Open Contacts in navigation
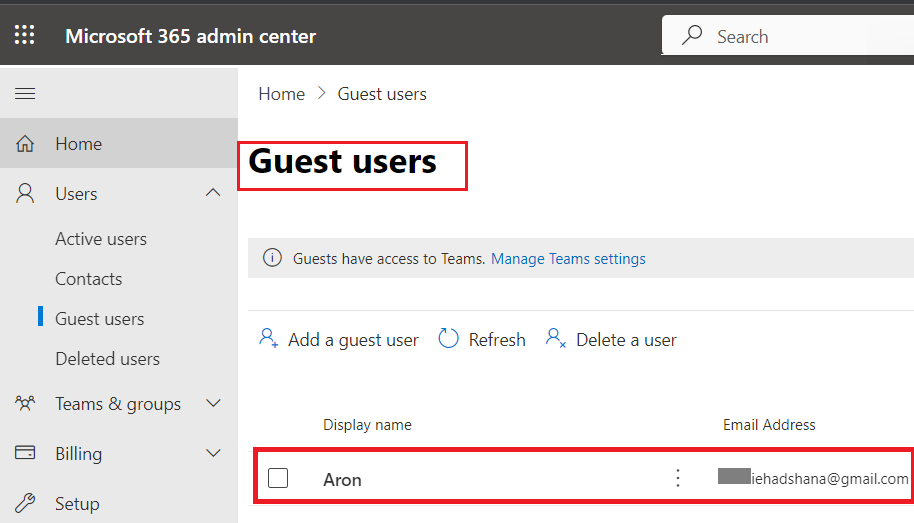This screenshot has width=914, height=523. 89,279
